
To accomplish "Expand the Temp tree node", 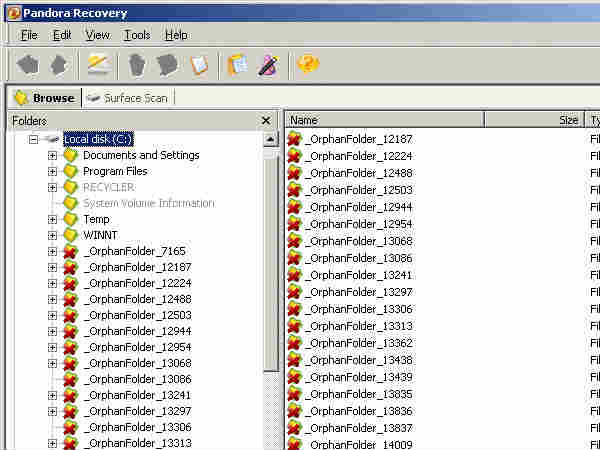I will point(52,219).
